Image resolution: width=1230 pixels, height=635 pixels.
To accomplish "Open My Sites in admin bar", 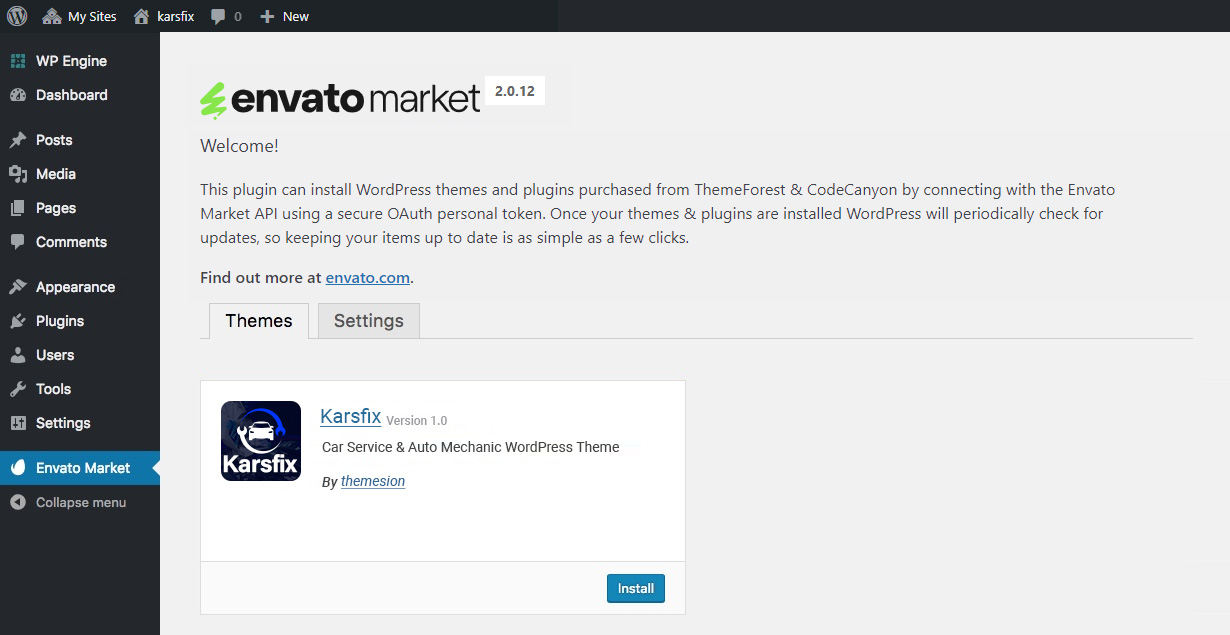I will click(x=80, y=16).
